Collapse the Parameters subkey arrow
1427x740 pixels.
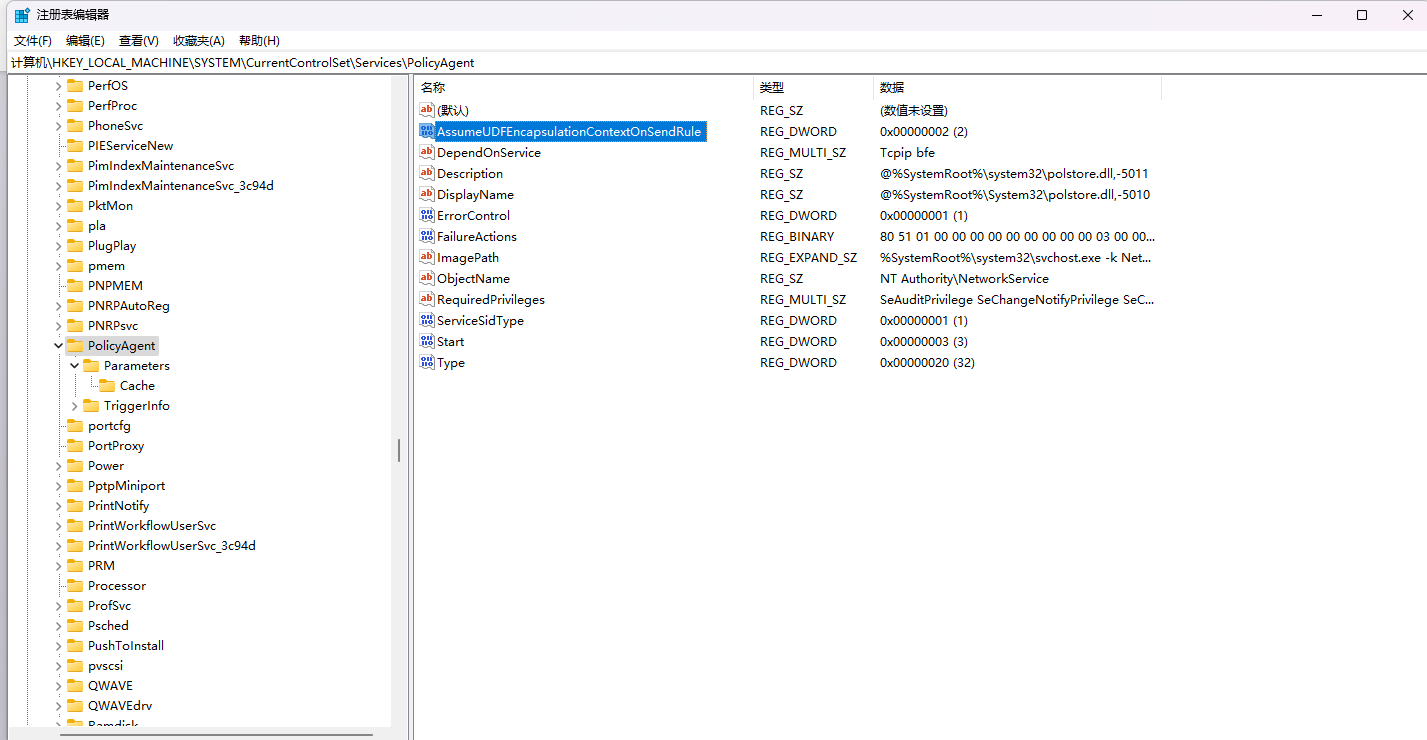click(x=74, y=366)
